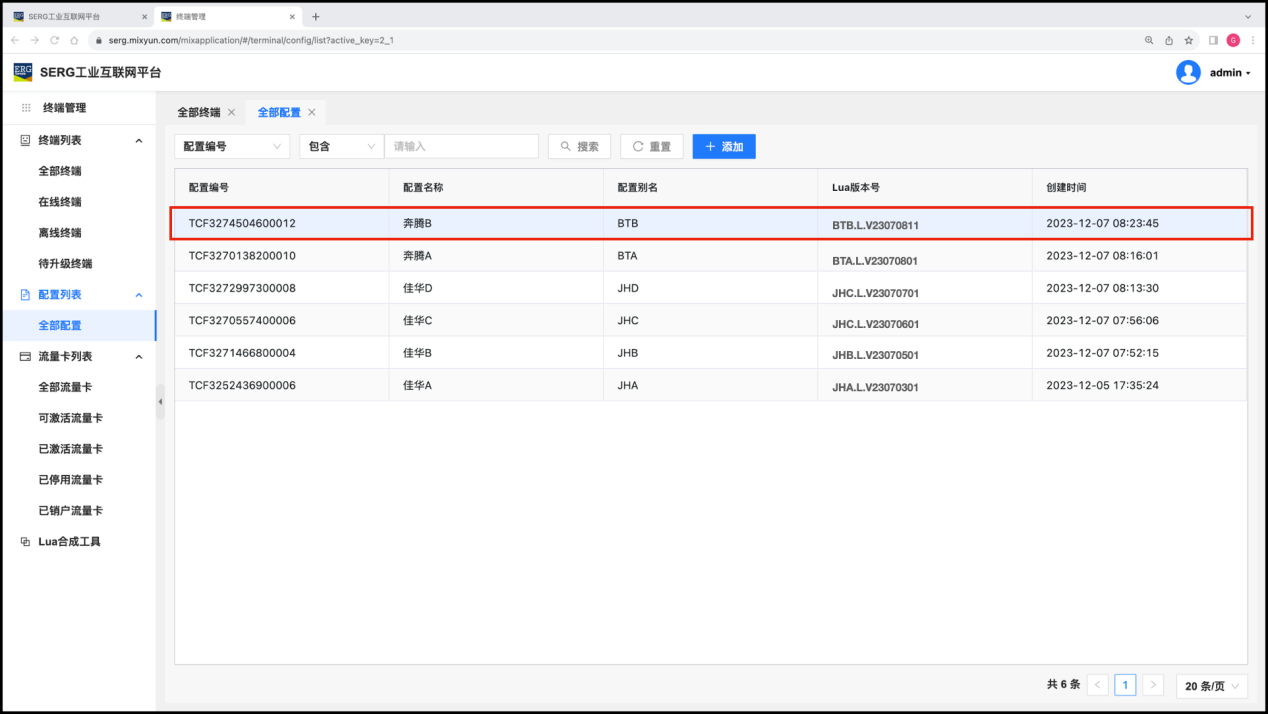Open the 包含 condition dropdown
Screen dimensions: 1268x714
point(341,146)
